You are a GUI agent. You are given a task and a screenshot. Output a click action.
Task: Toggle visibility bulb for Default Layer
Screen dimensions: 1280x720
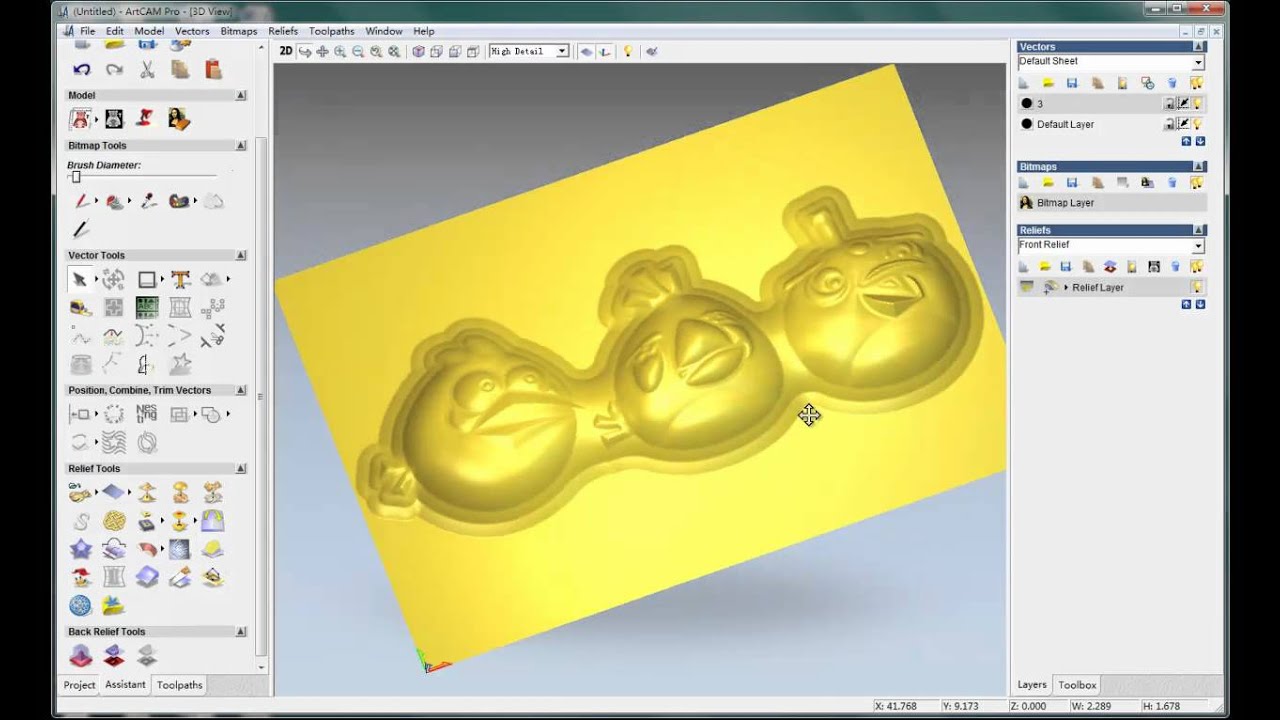point(1197,124)
